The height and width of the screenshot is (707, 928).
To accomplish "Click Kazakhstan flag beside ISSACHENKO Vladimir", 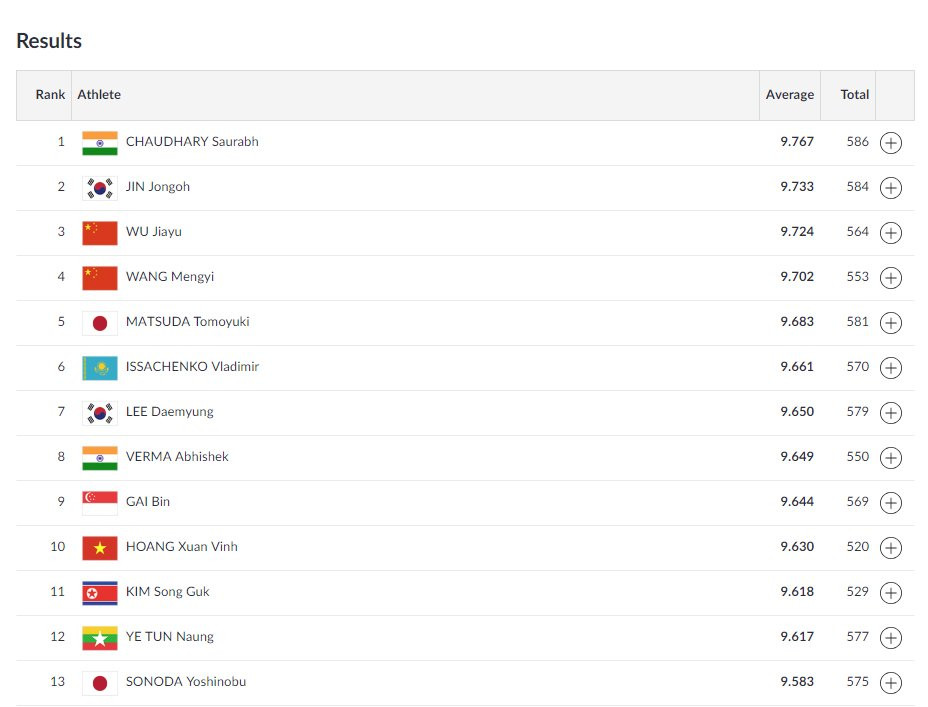I will click(100, 368).
